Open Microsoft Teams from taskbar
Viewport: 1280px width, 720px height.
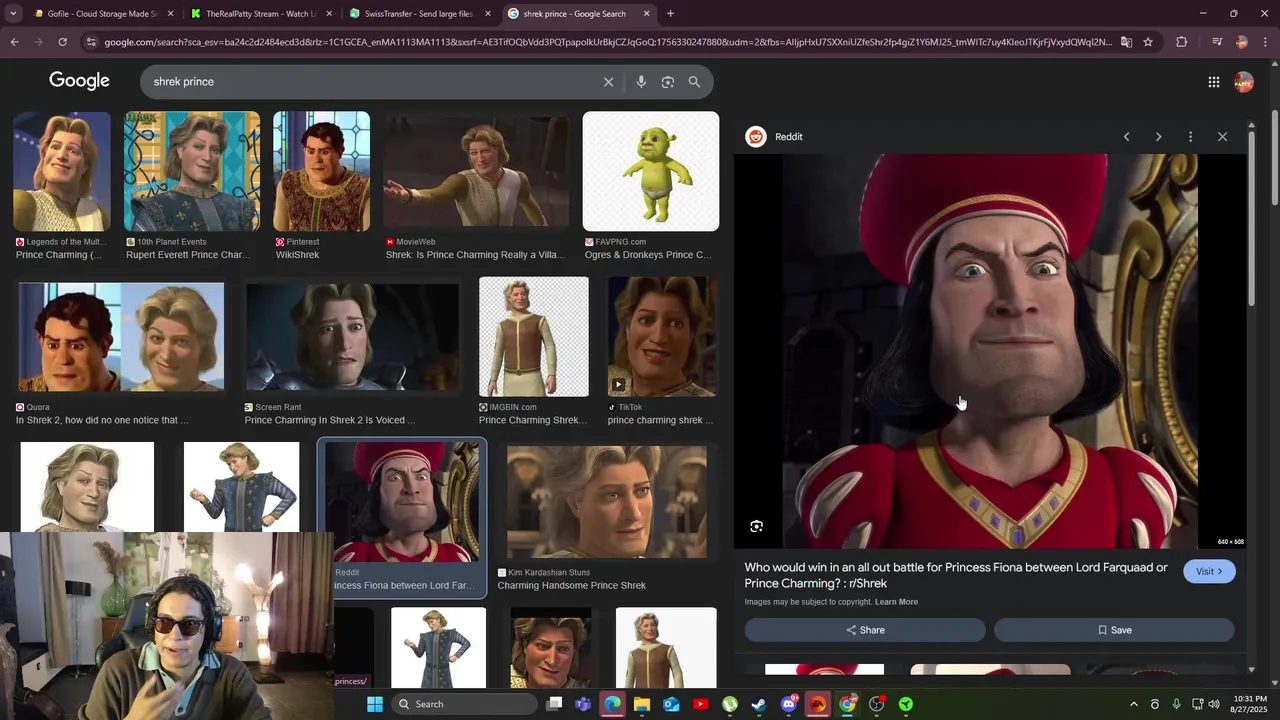click(x=583, y=704)
